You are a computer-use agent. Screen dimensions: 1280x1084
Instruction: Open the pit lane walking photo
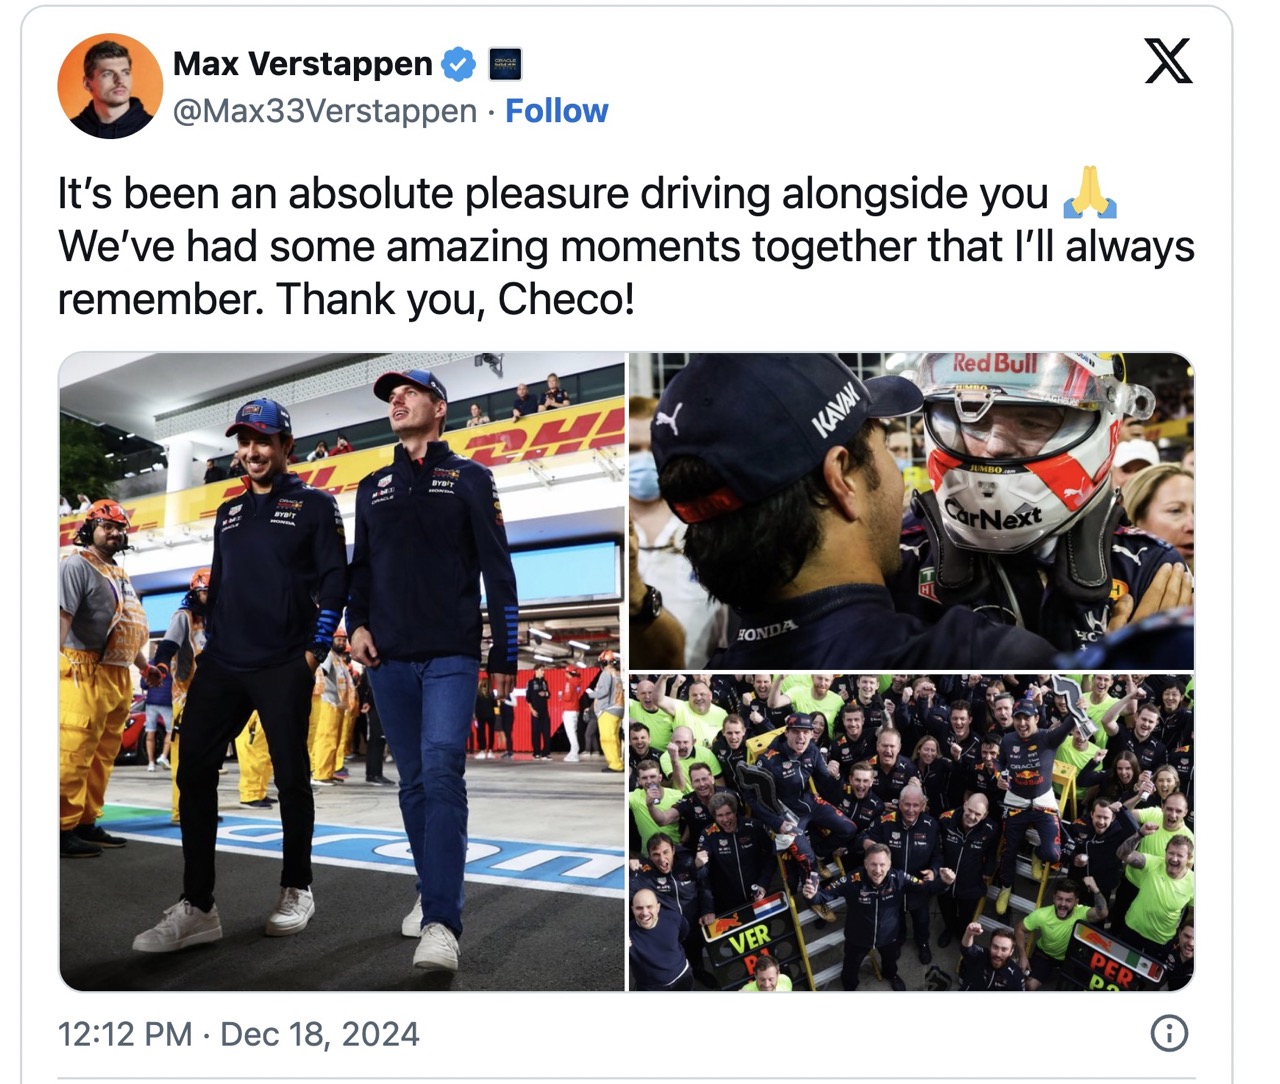tap(342, 671)
